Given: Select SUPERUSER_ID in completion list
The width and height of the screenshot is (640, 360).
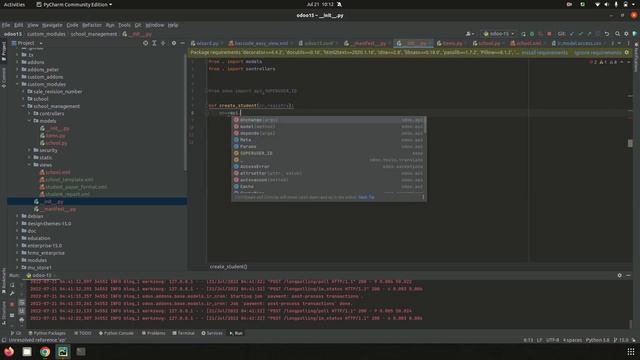Looking at the screenshot, I should point(329,153).
